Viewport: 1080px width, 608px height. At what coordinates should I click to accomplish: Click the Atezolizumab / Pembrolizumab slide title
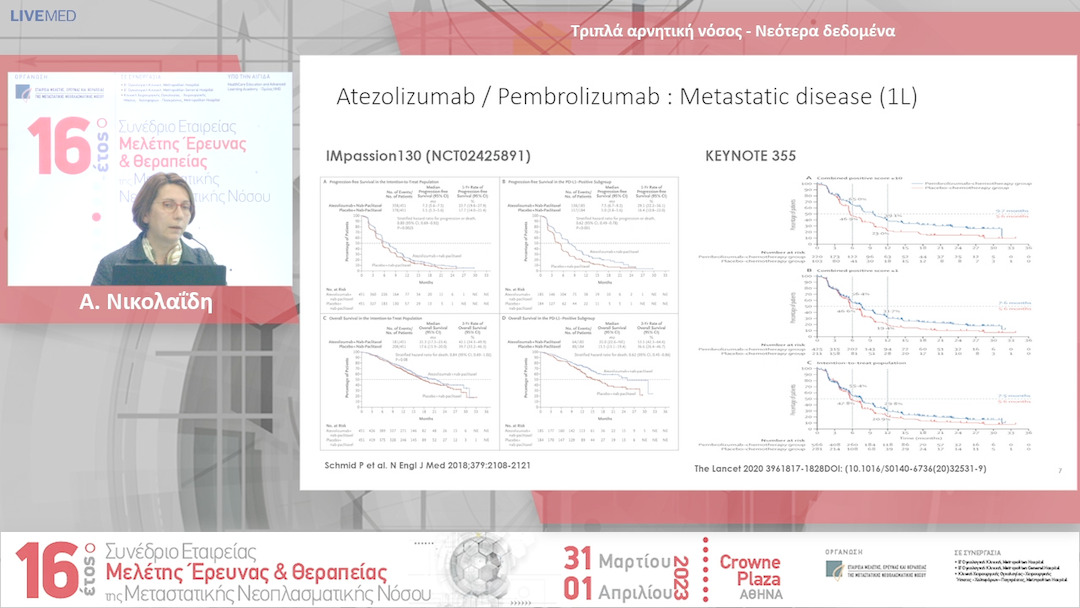pos(628,99)
